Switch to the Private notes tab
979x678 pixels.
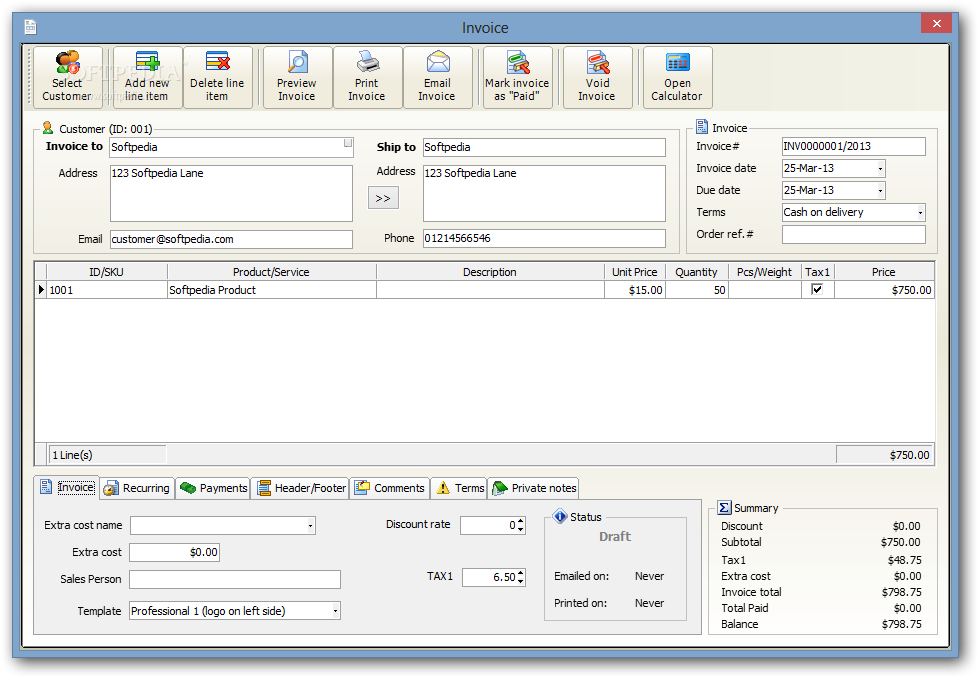click(534, 488)
